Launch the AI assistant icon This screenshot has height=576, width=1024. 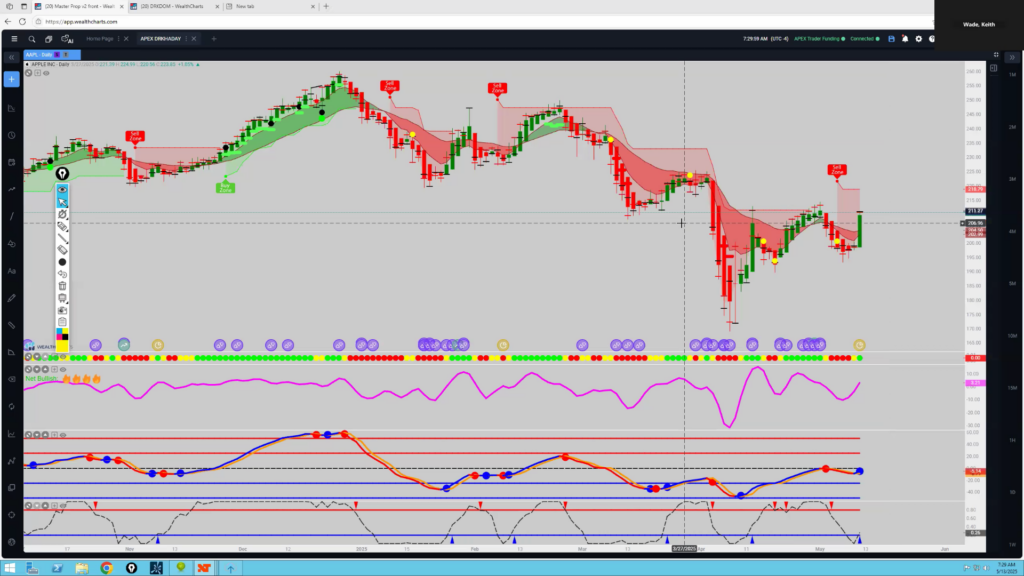[67, 39]
